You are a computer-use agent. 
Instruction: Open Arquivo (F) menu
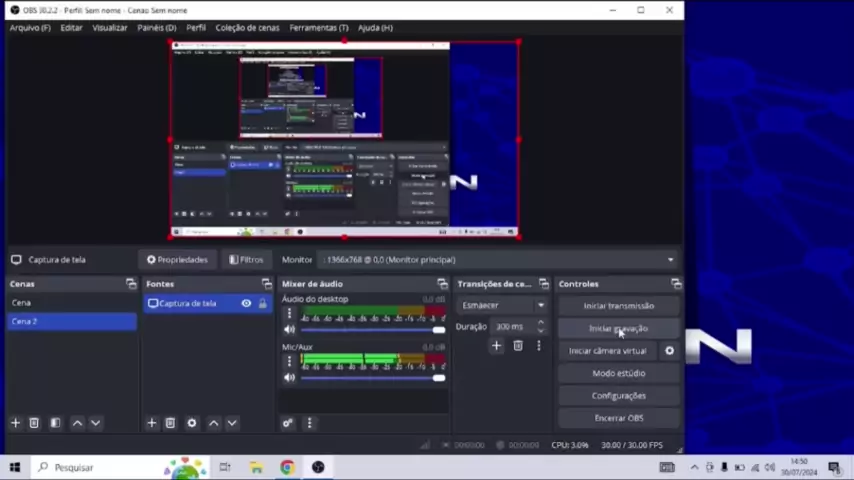tap(30, 28)
